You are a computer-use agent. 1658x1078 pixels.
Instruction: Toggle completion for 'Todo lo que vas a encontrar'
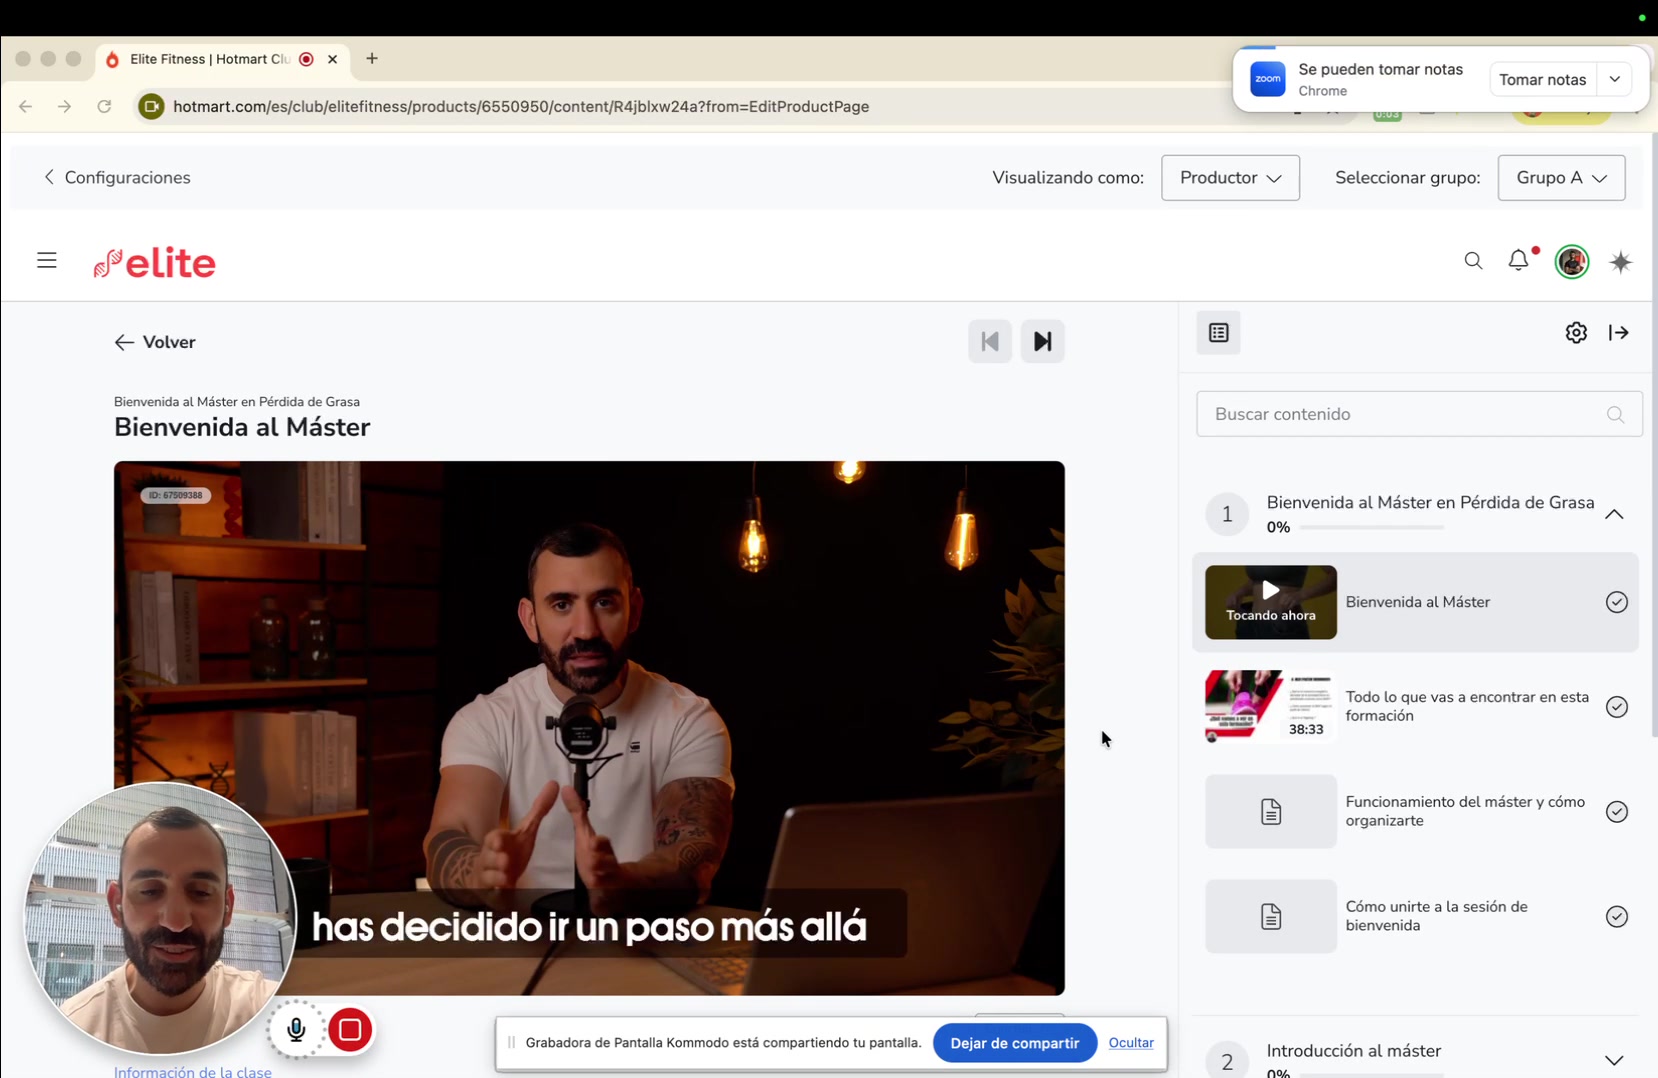point(1616,707)
